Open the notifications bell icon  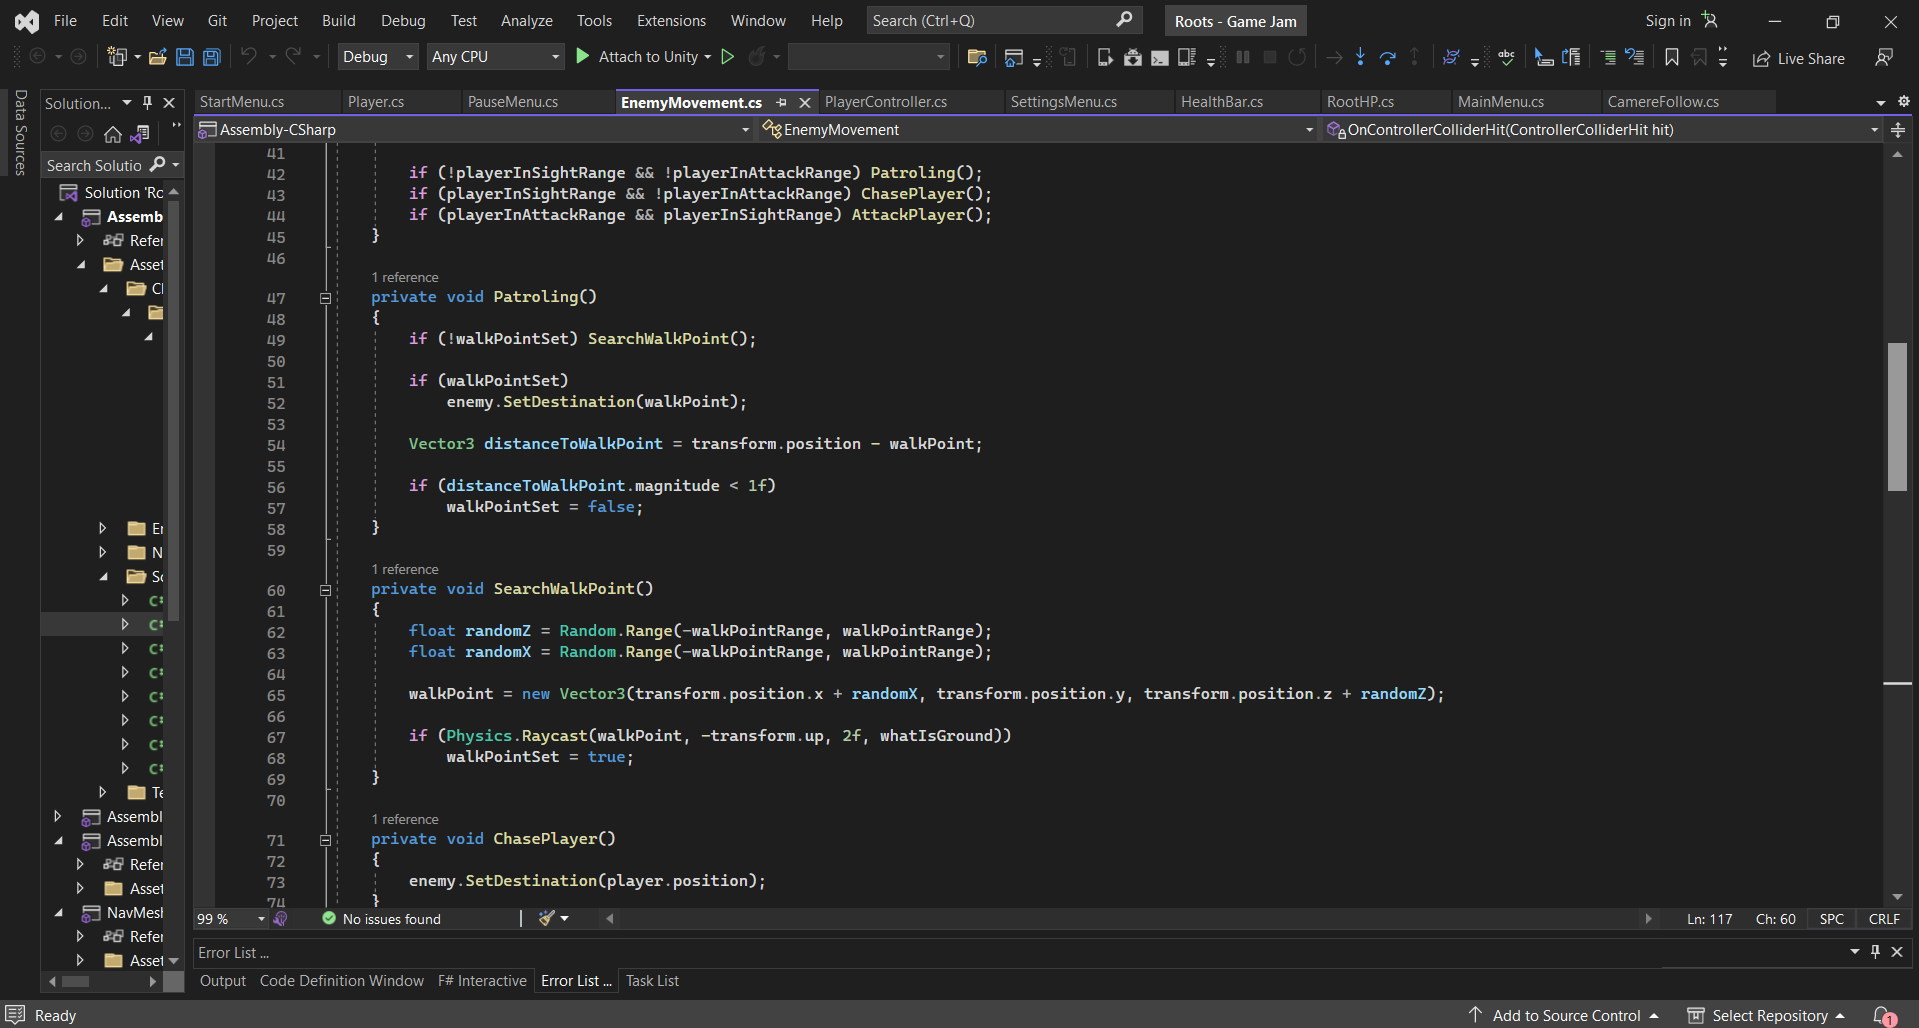(x=1883, y=1015)
